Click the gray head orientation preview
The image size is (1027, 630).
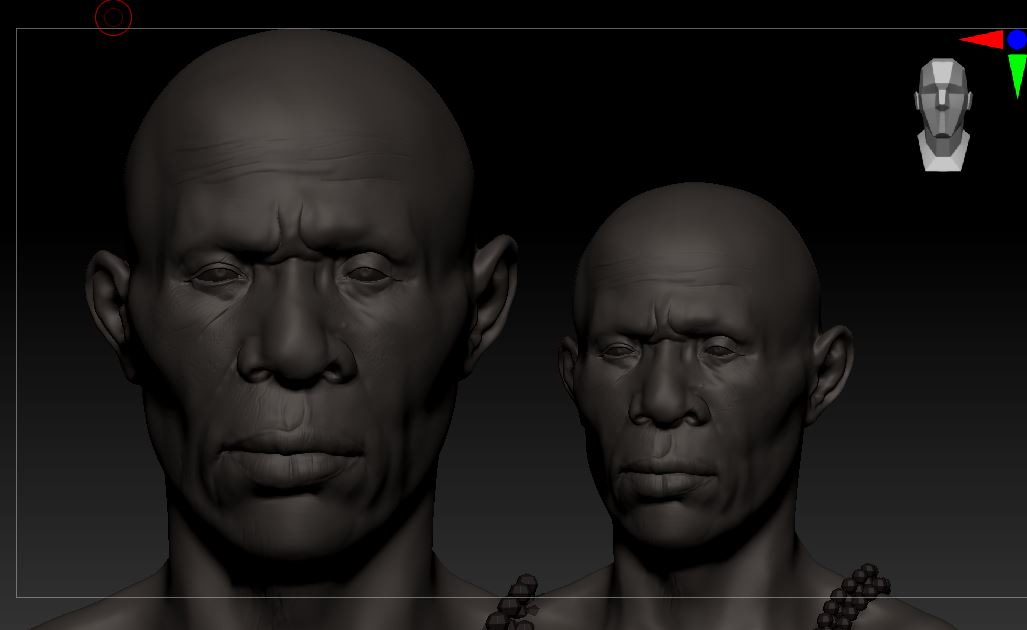pos(943,115)
